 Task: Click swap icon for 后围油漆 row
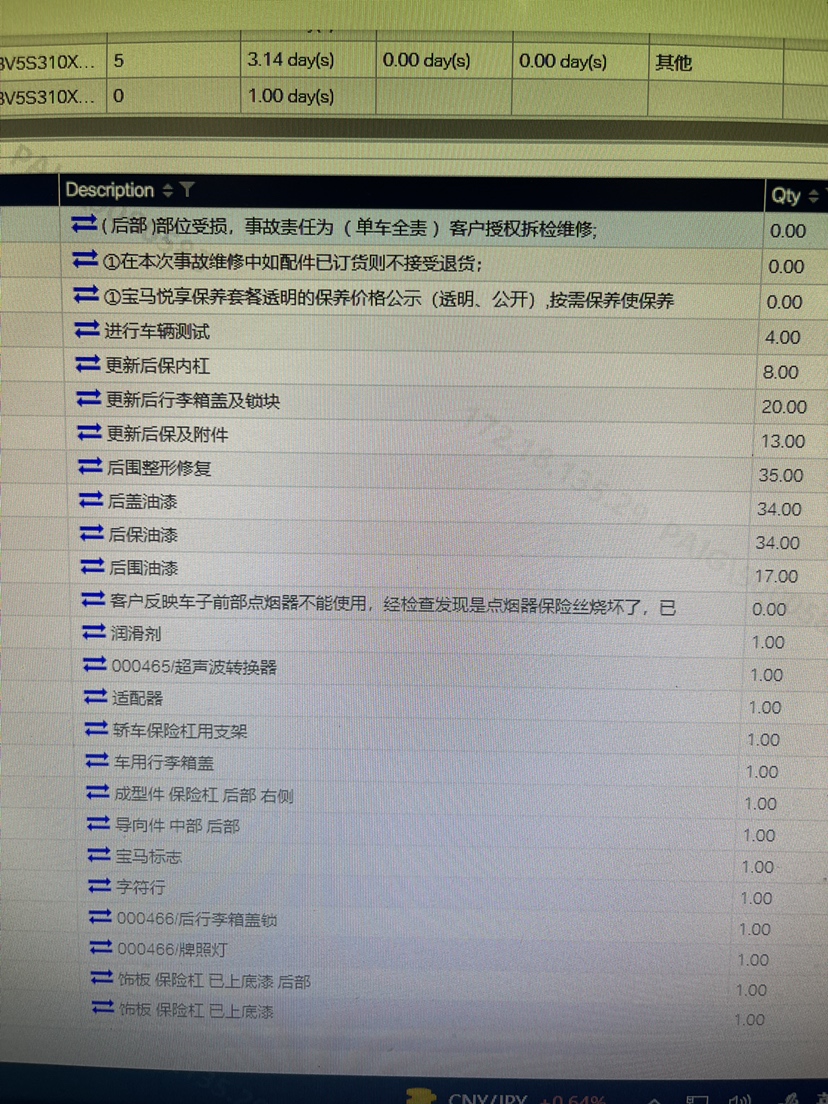(x=92, y=566)
